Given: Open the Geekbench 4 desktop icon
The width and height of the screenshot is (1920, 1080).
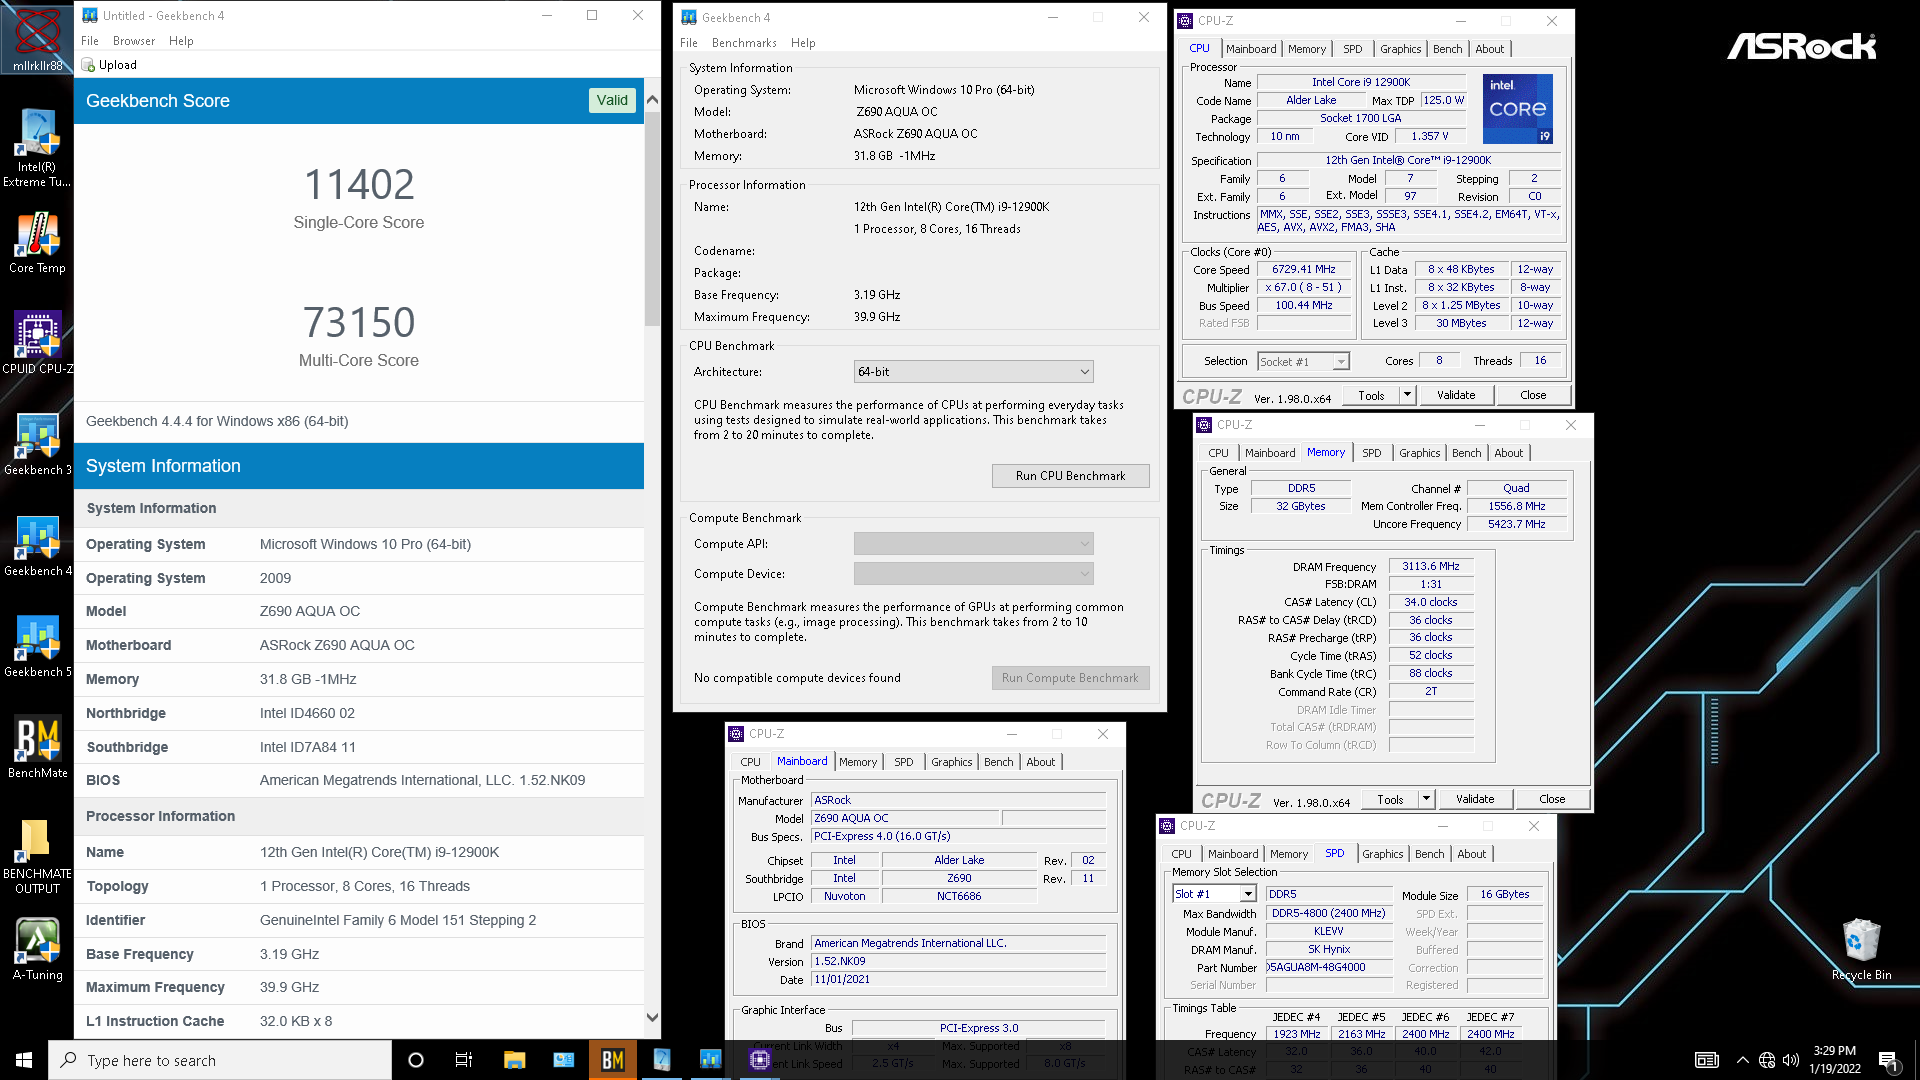Looking at the screenshot, I should click(37, 545).
